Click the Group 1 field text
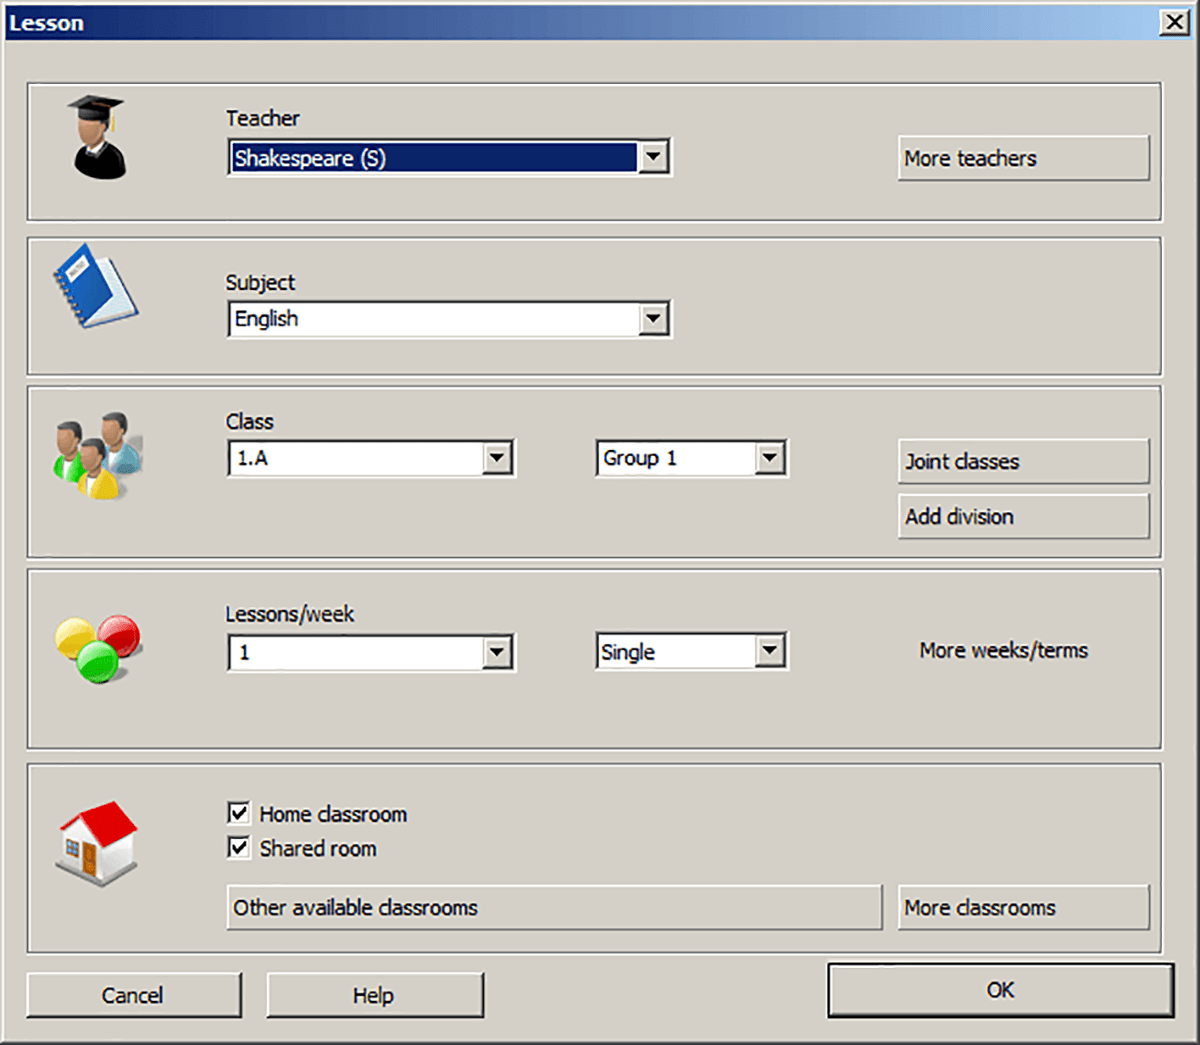1200x1045 pixels. [640, 458]
